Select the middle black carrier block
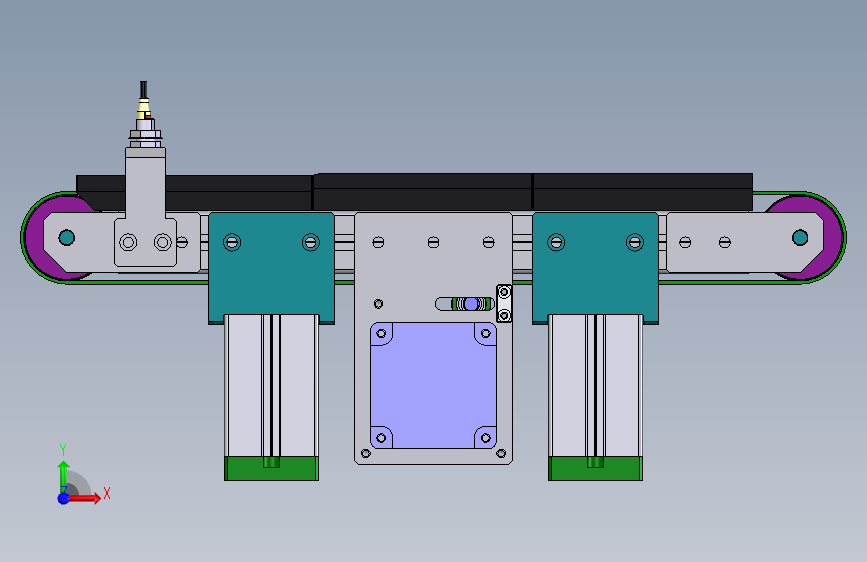The height and width of the screenshot is (562, 867). point(422,192)
